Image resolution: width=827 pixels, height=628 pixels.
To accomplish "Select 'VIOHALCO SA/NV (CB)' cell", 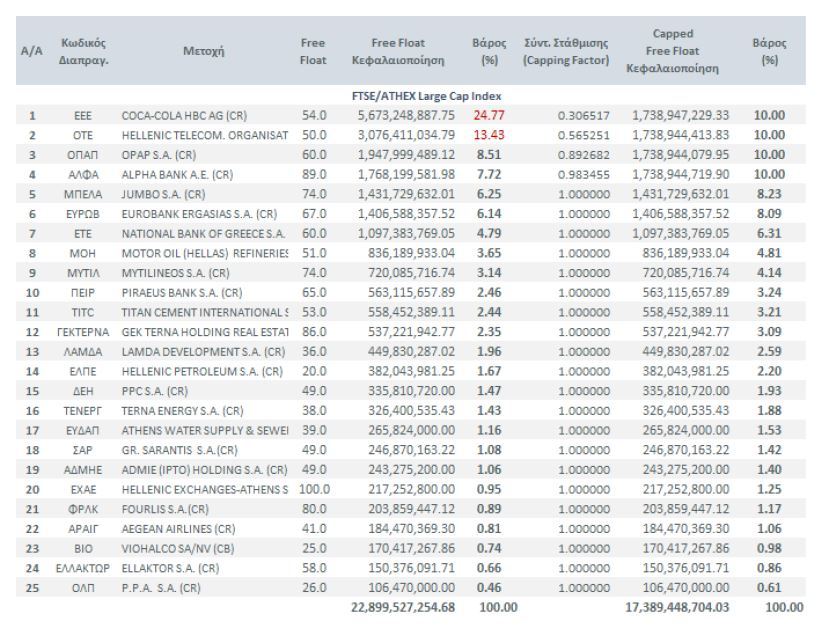I will 178,549.
